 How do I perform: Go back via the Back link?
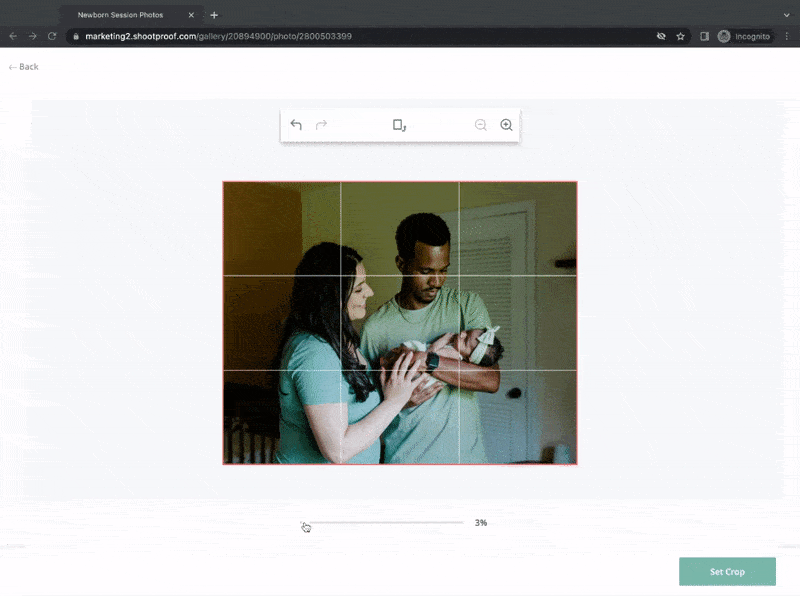pyautogui.click(x=23, y=67)
